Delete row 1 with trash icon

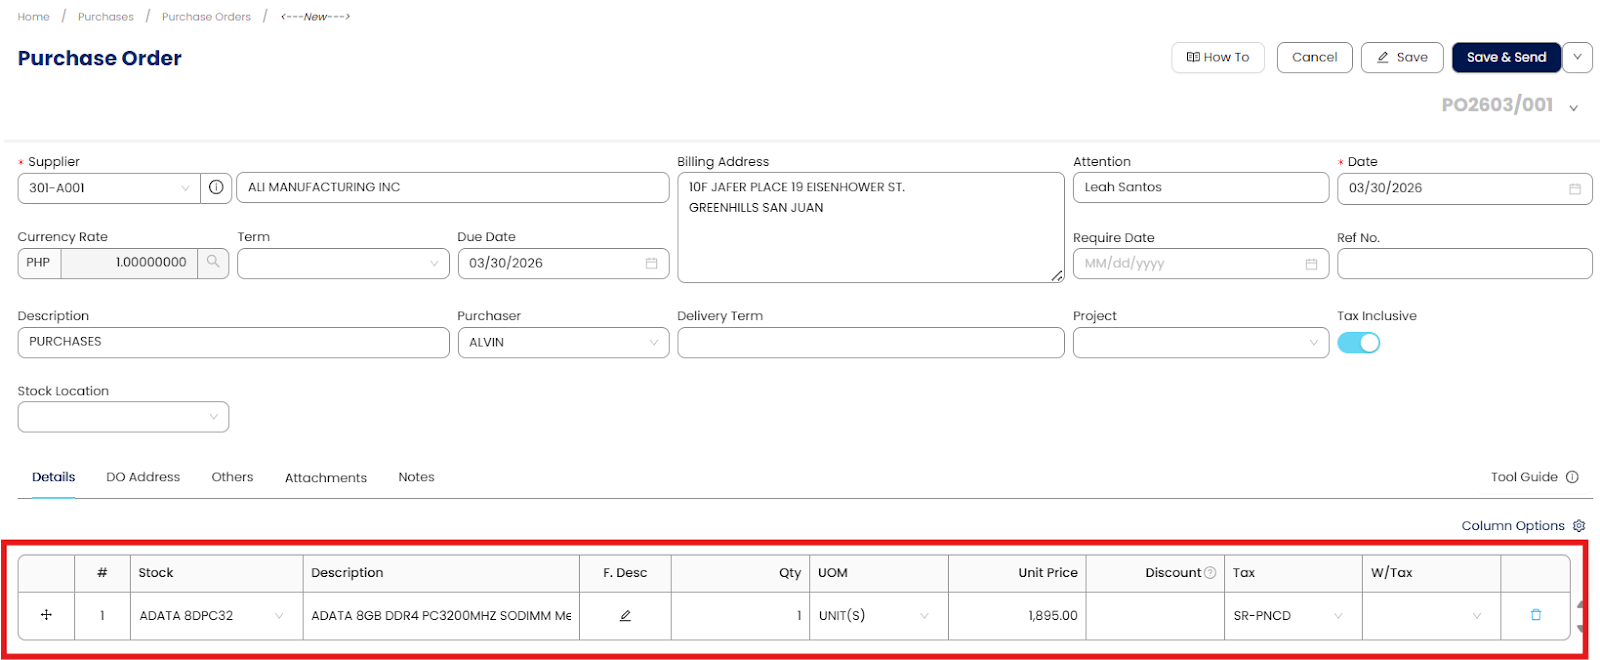tap(1536, 615)
